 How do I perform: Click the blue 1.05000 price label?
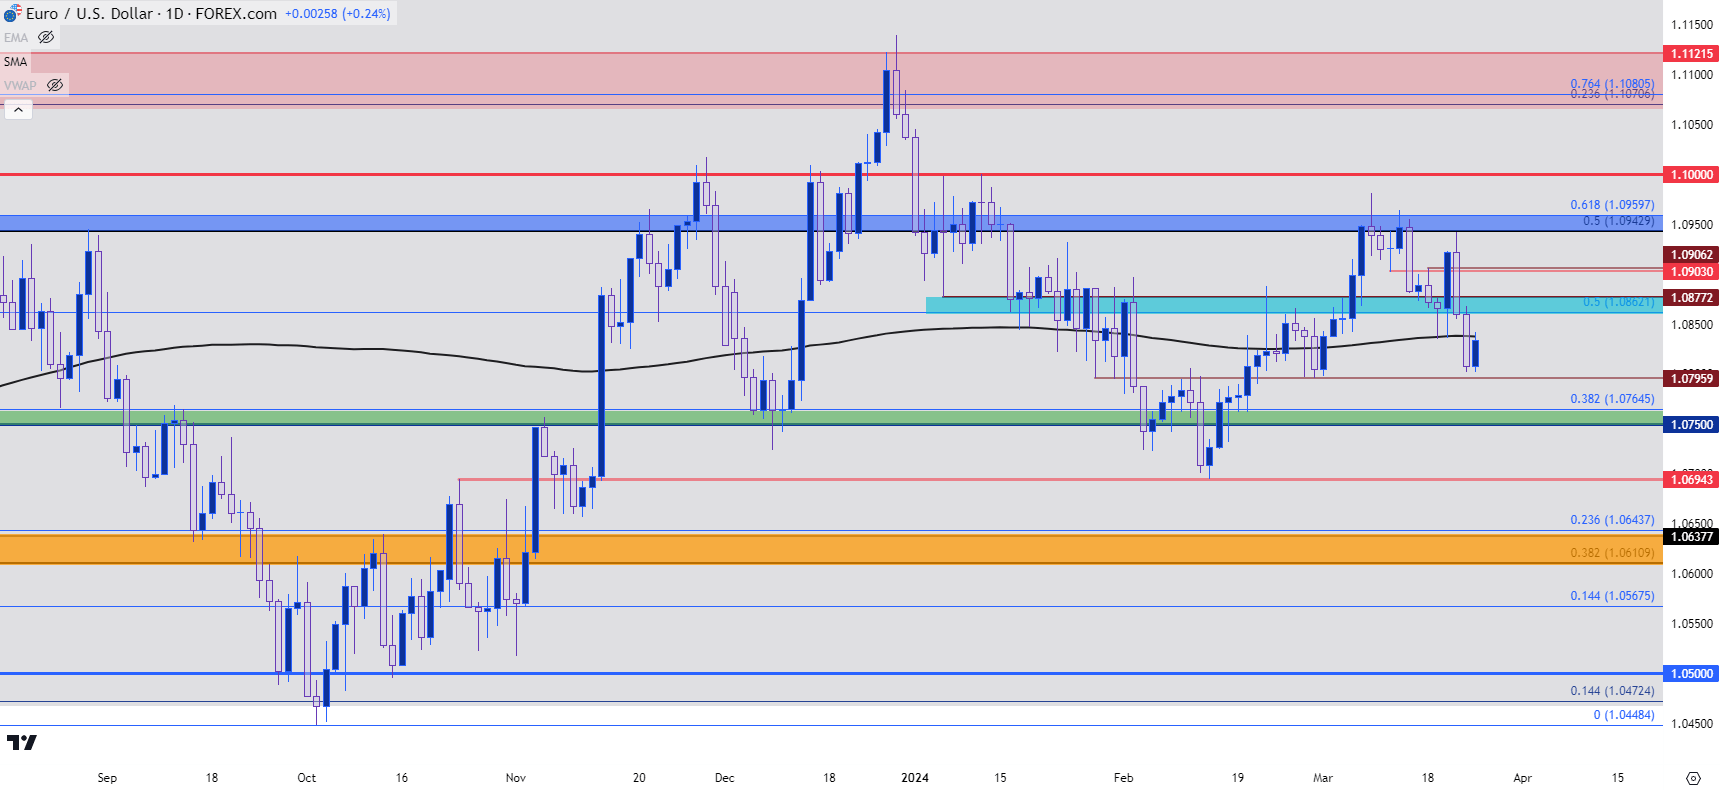(1691, 674)
